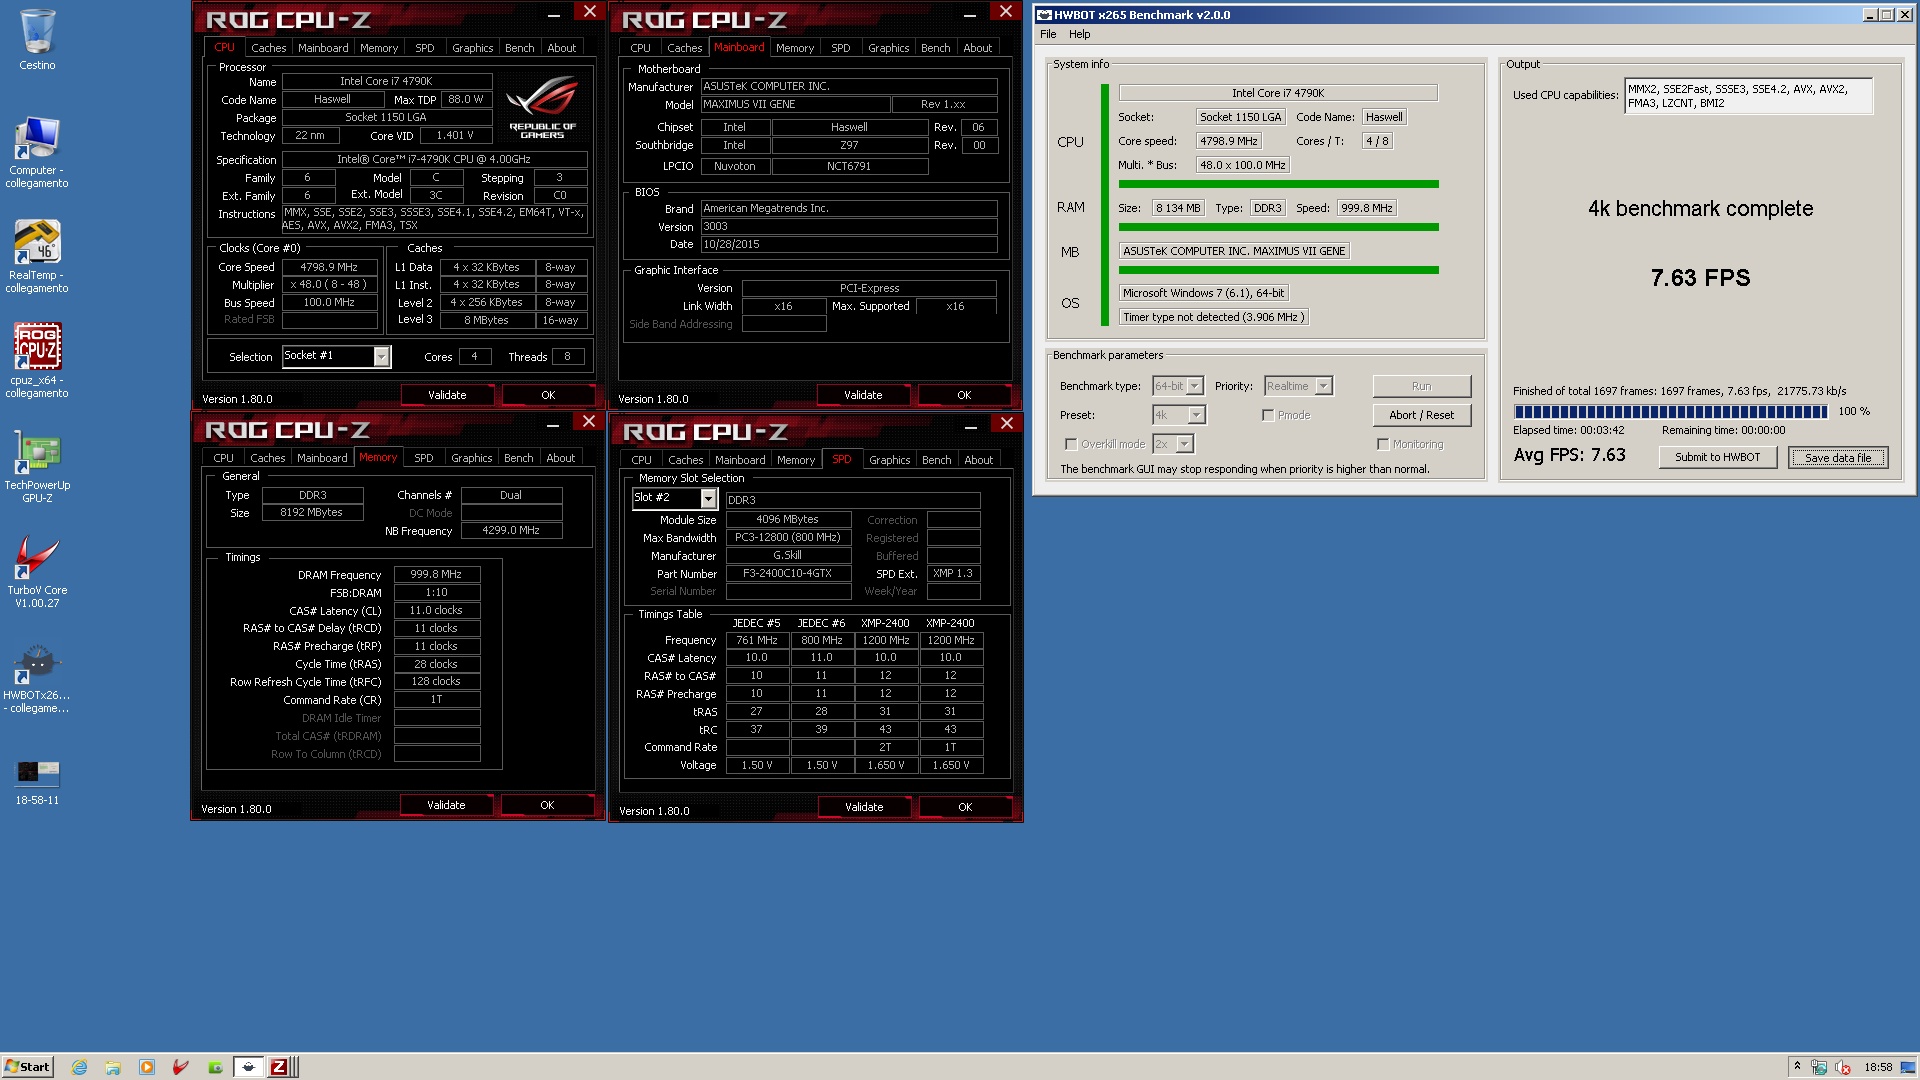Close the HWBOT x265 Benchmark window

1905,15
